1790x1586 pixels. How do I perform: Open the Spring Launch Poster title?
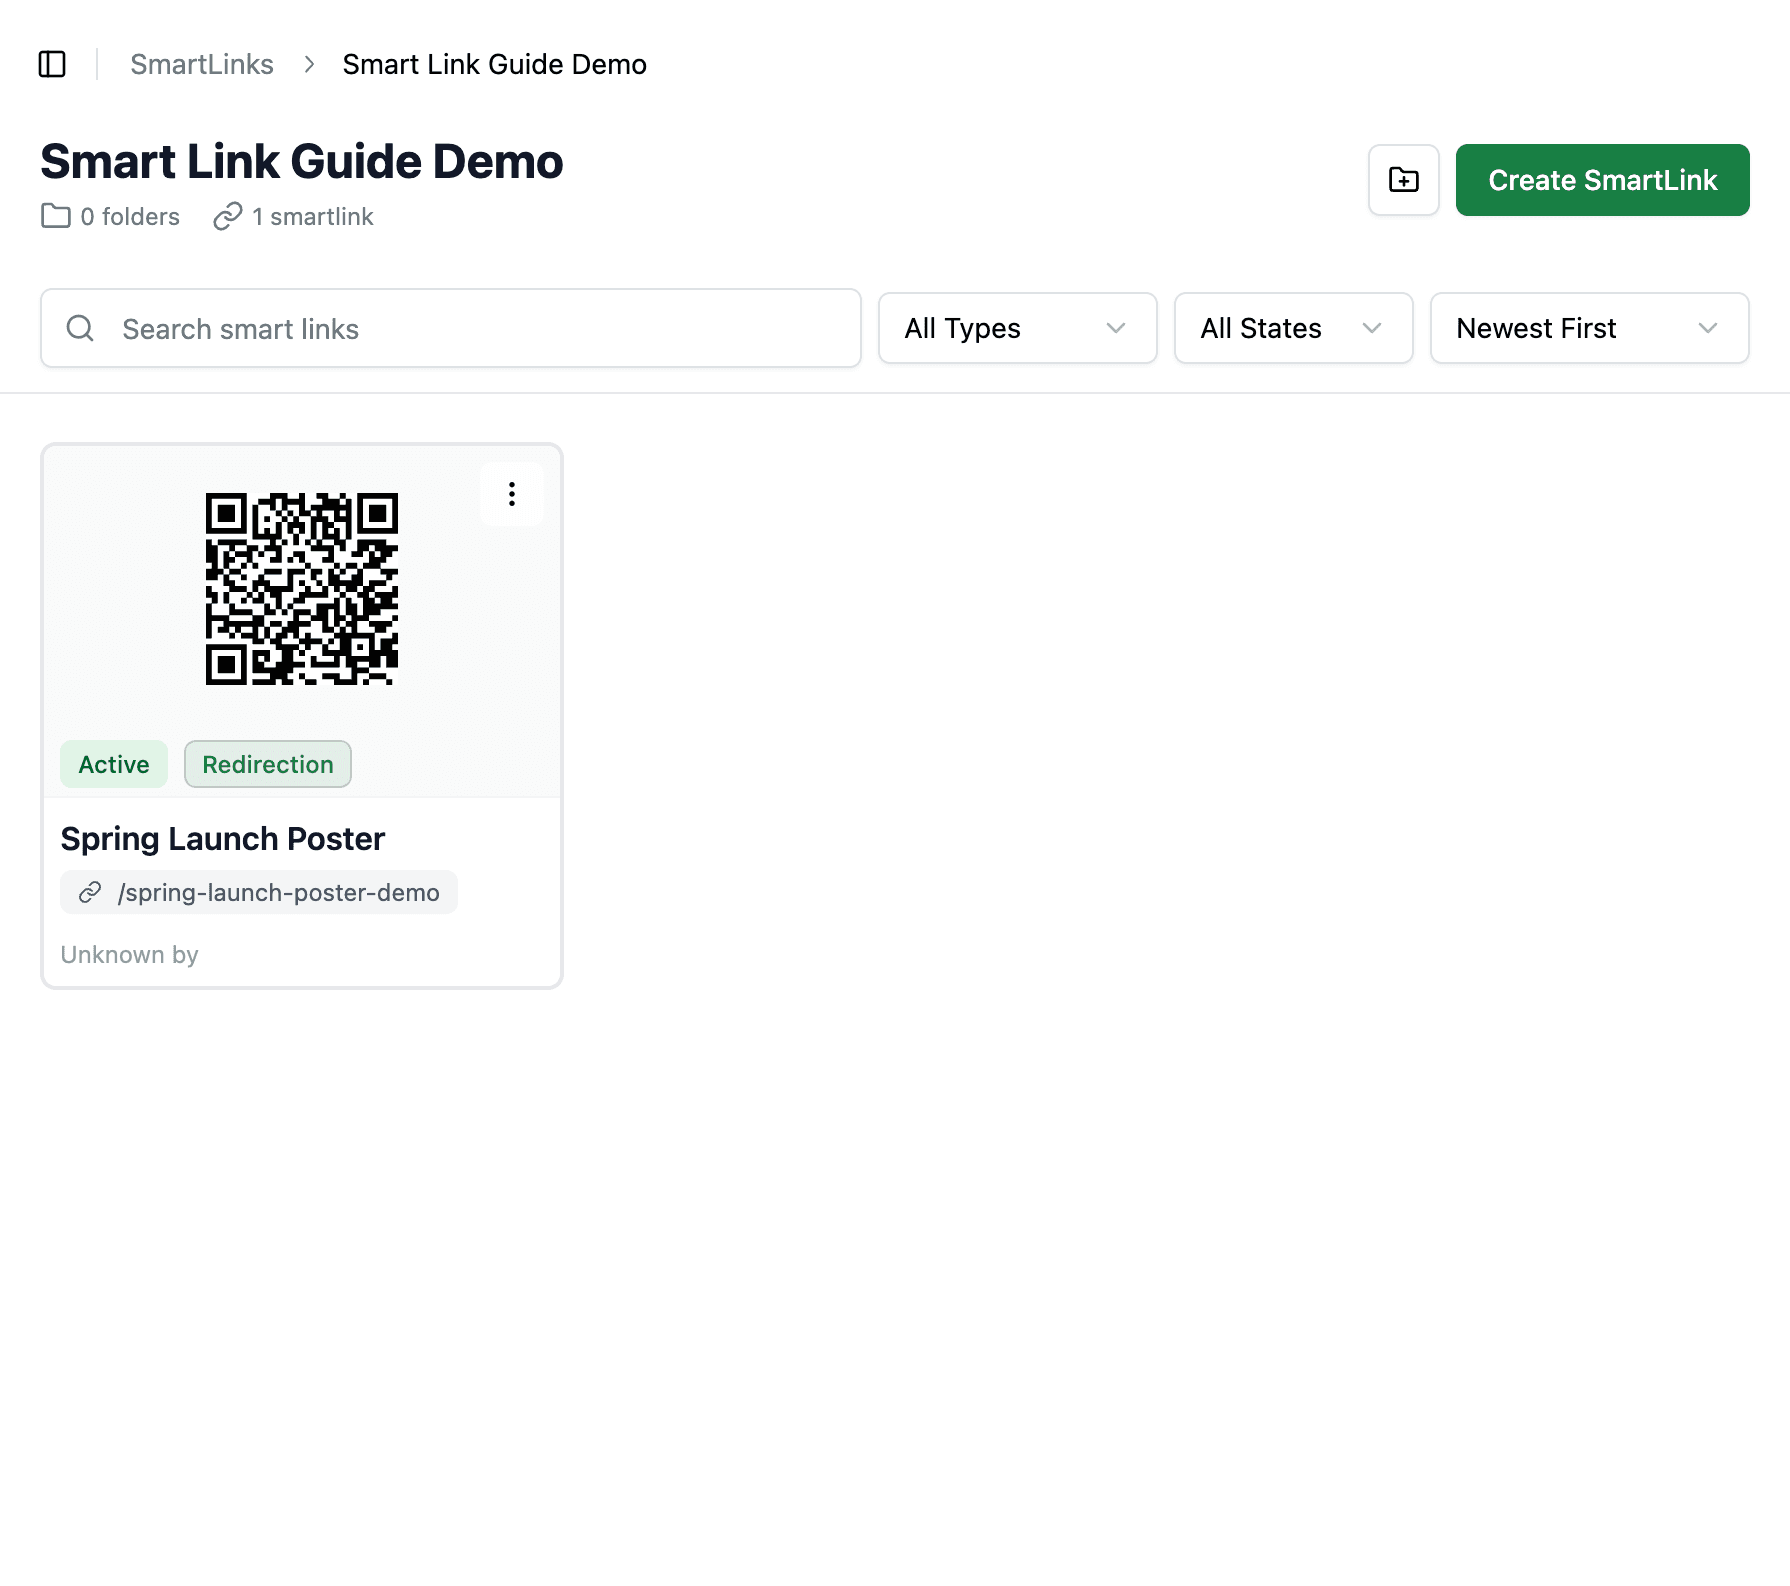[223, 838]
